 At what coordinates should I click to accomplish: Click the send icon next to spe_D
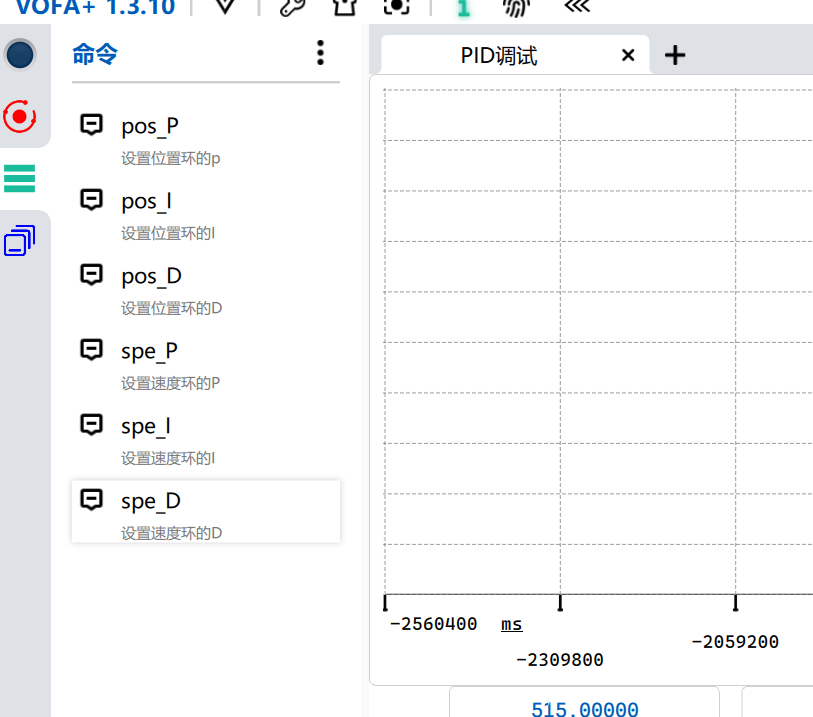pos(91,499)
